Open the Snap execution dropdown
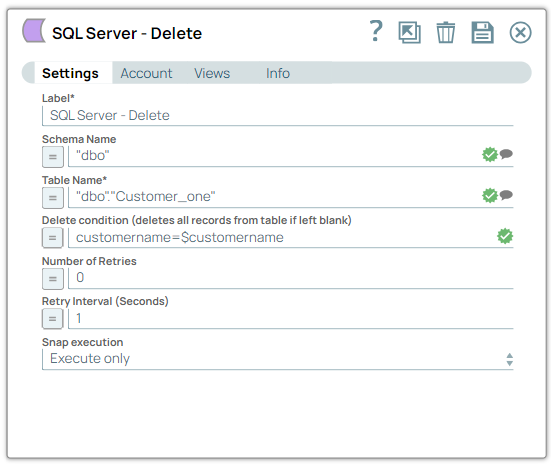551x464 pixels. [x=278, y=359]
